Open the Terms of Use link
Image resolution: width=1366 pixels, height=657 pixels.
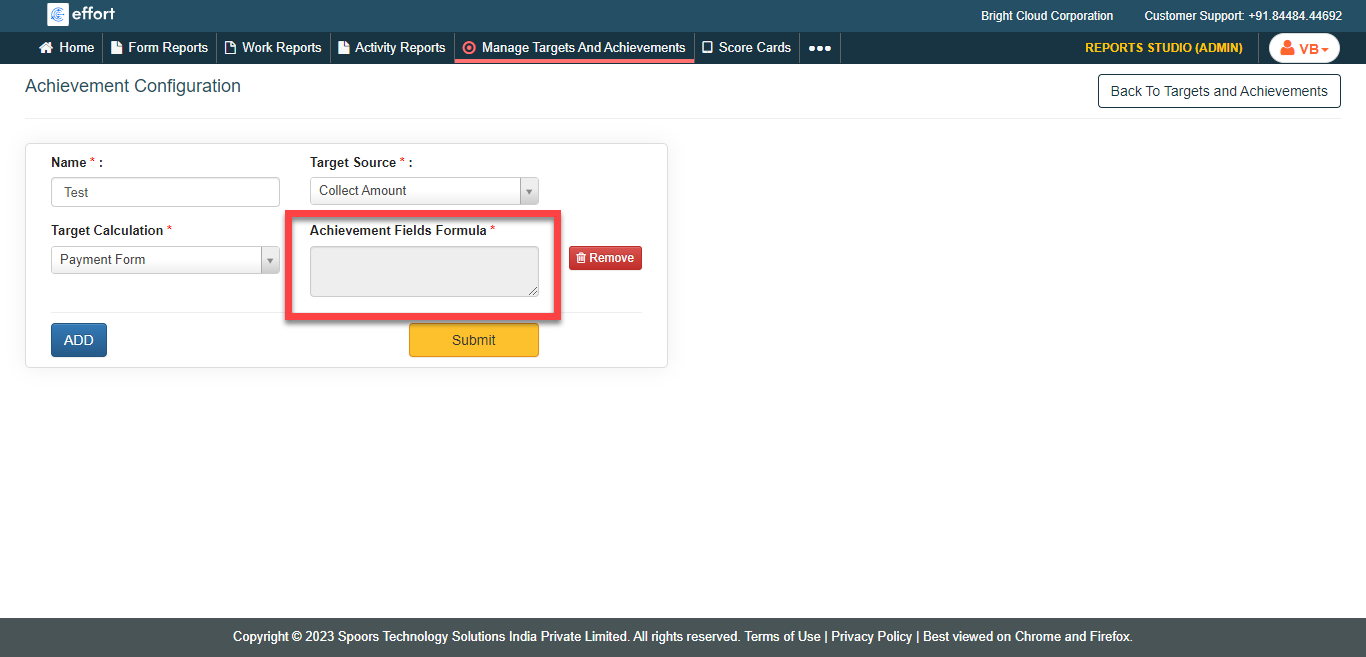(x=782, y=636)
